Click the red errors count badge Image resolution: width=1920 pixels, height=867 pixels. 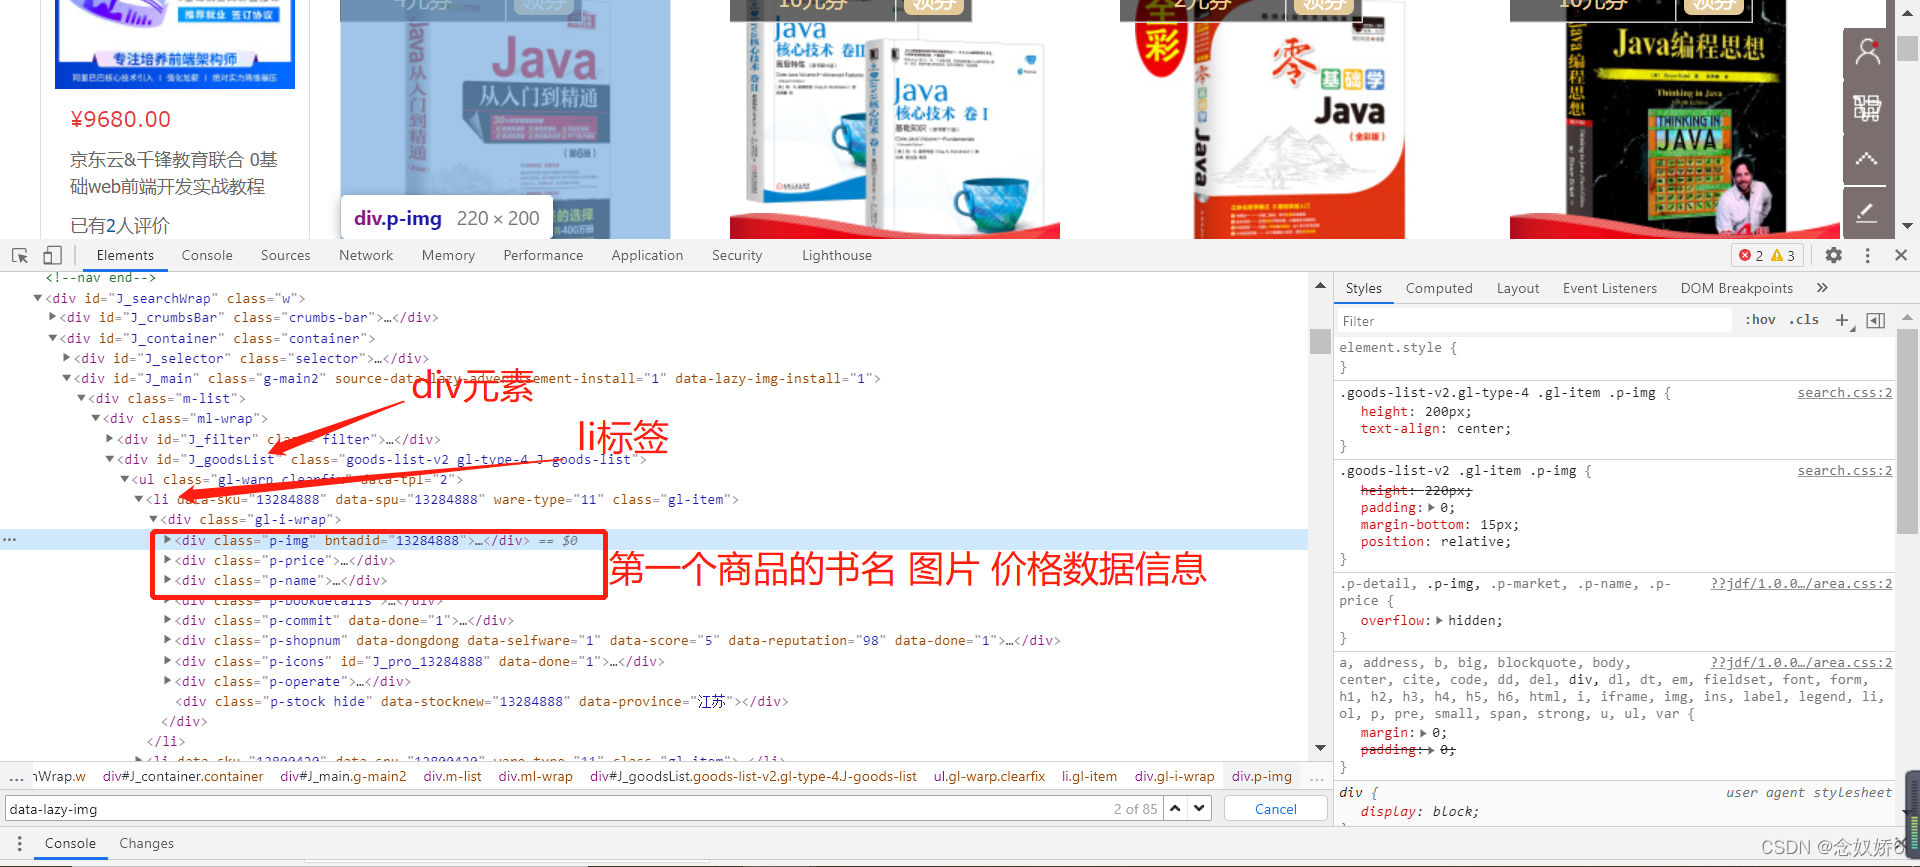(1752, 255)
